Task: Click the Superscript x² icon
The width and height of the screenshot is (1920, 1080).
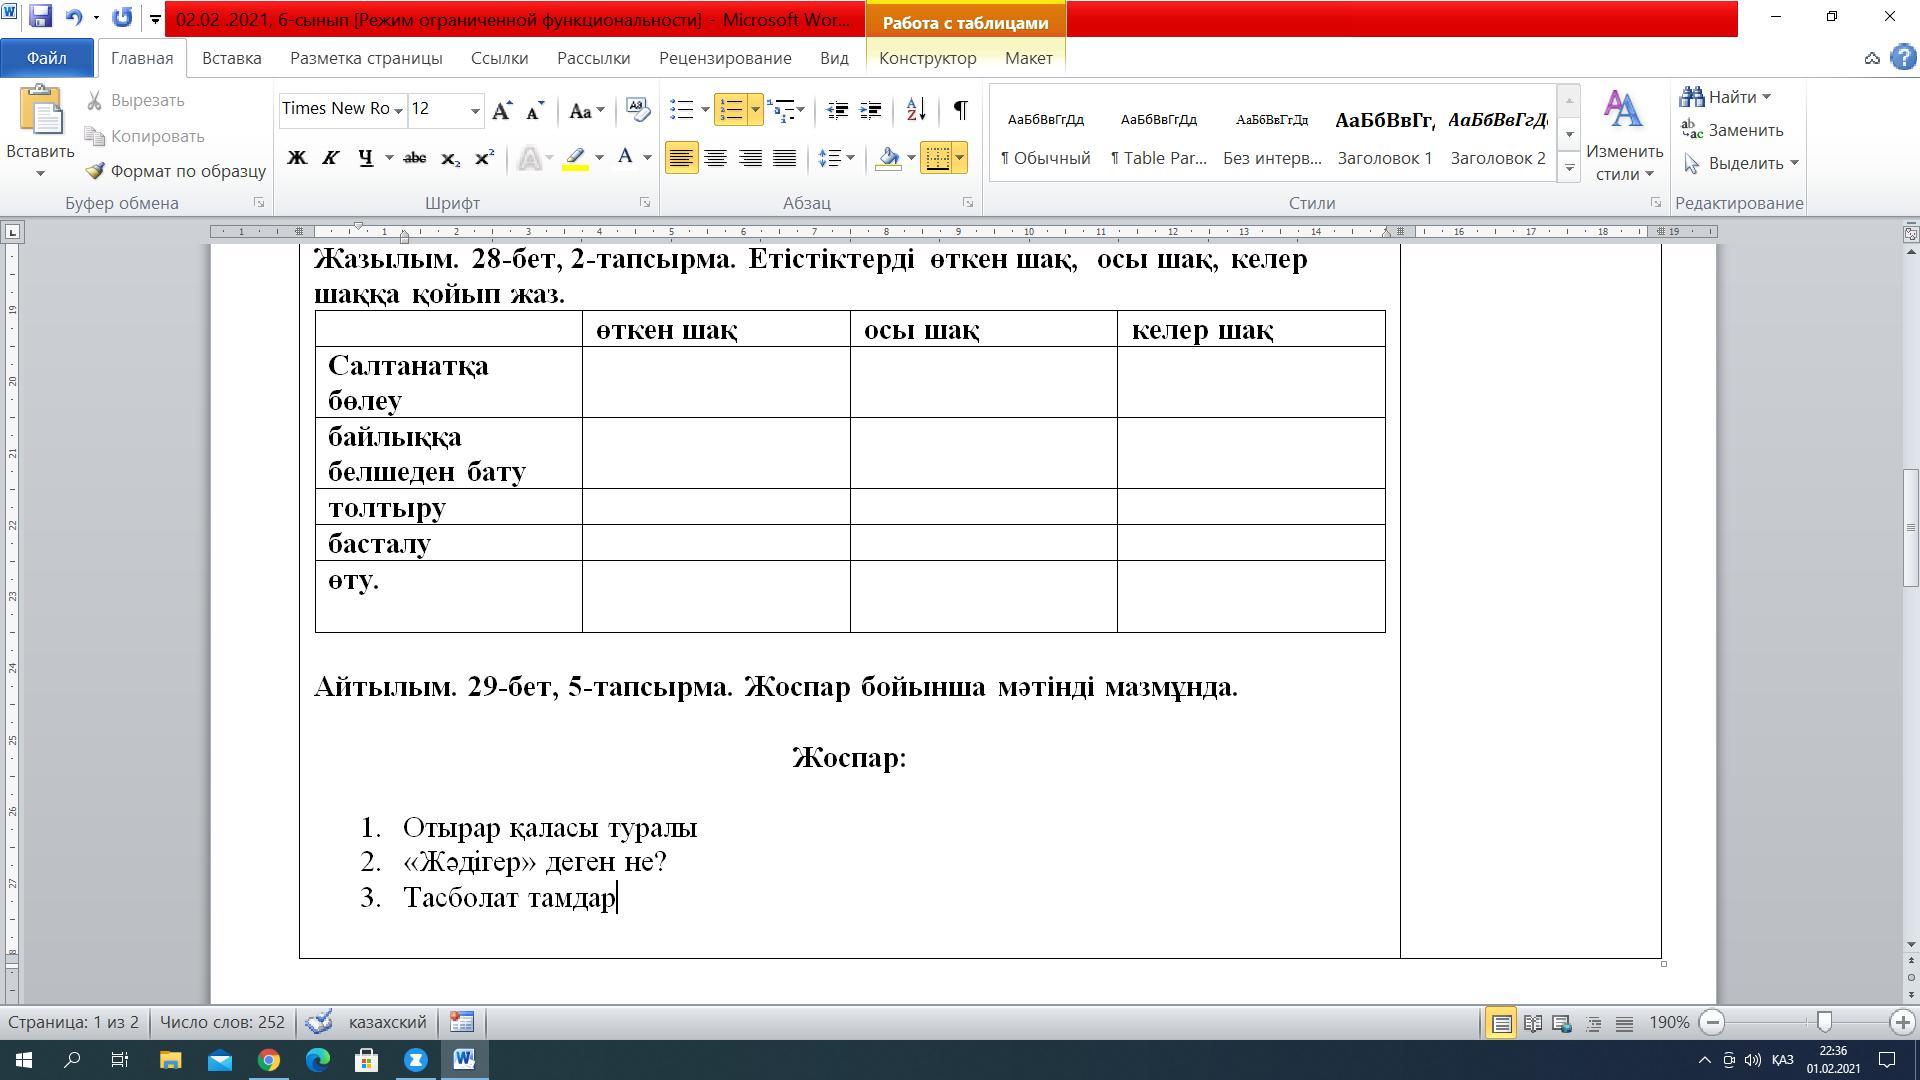Action: [x=484, y=158]
